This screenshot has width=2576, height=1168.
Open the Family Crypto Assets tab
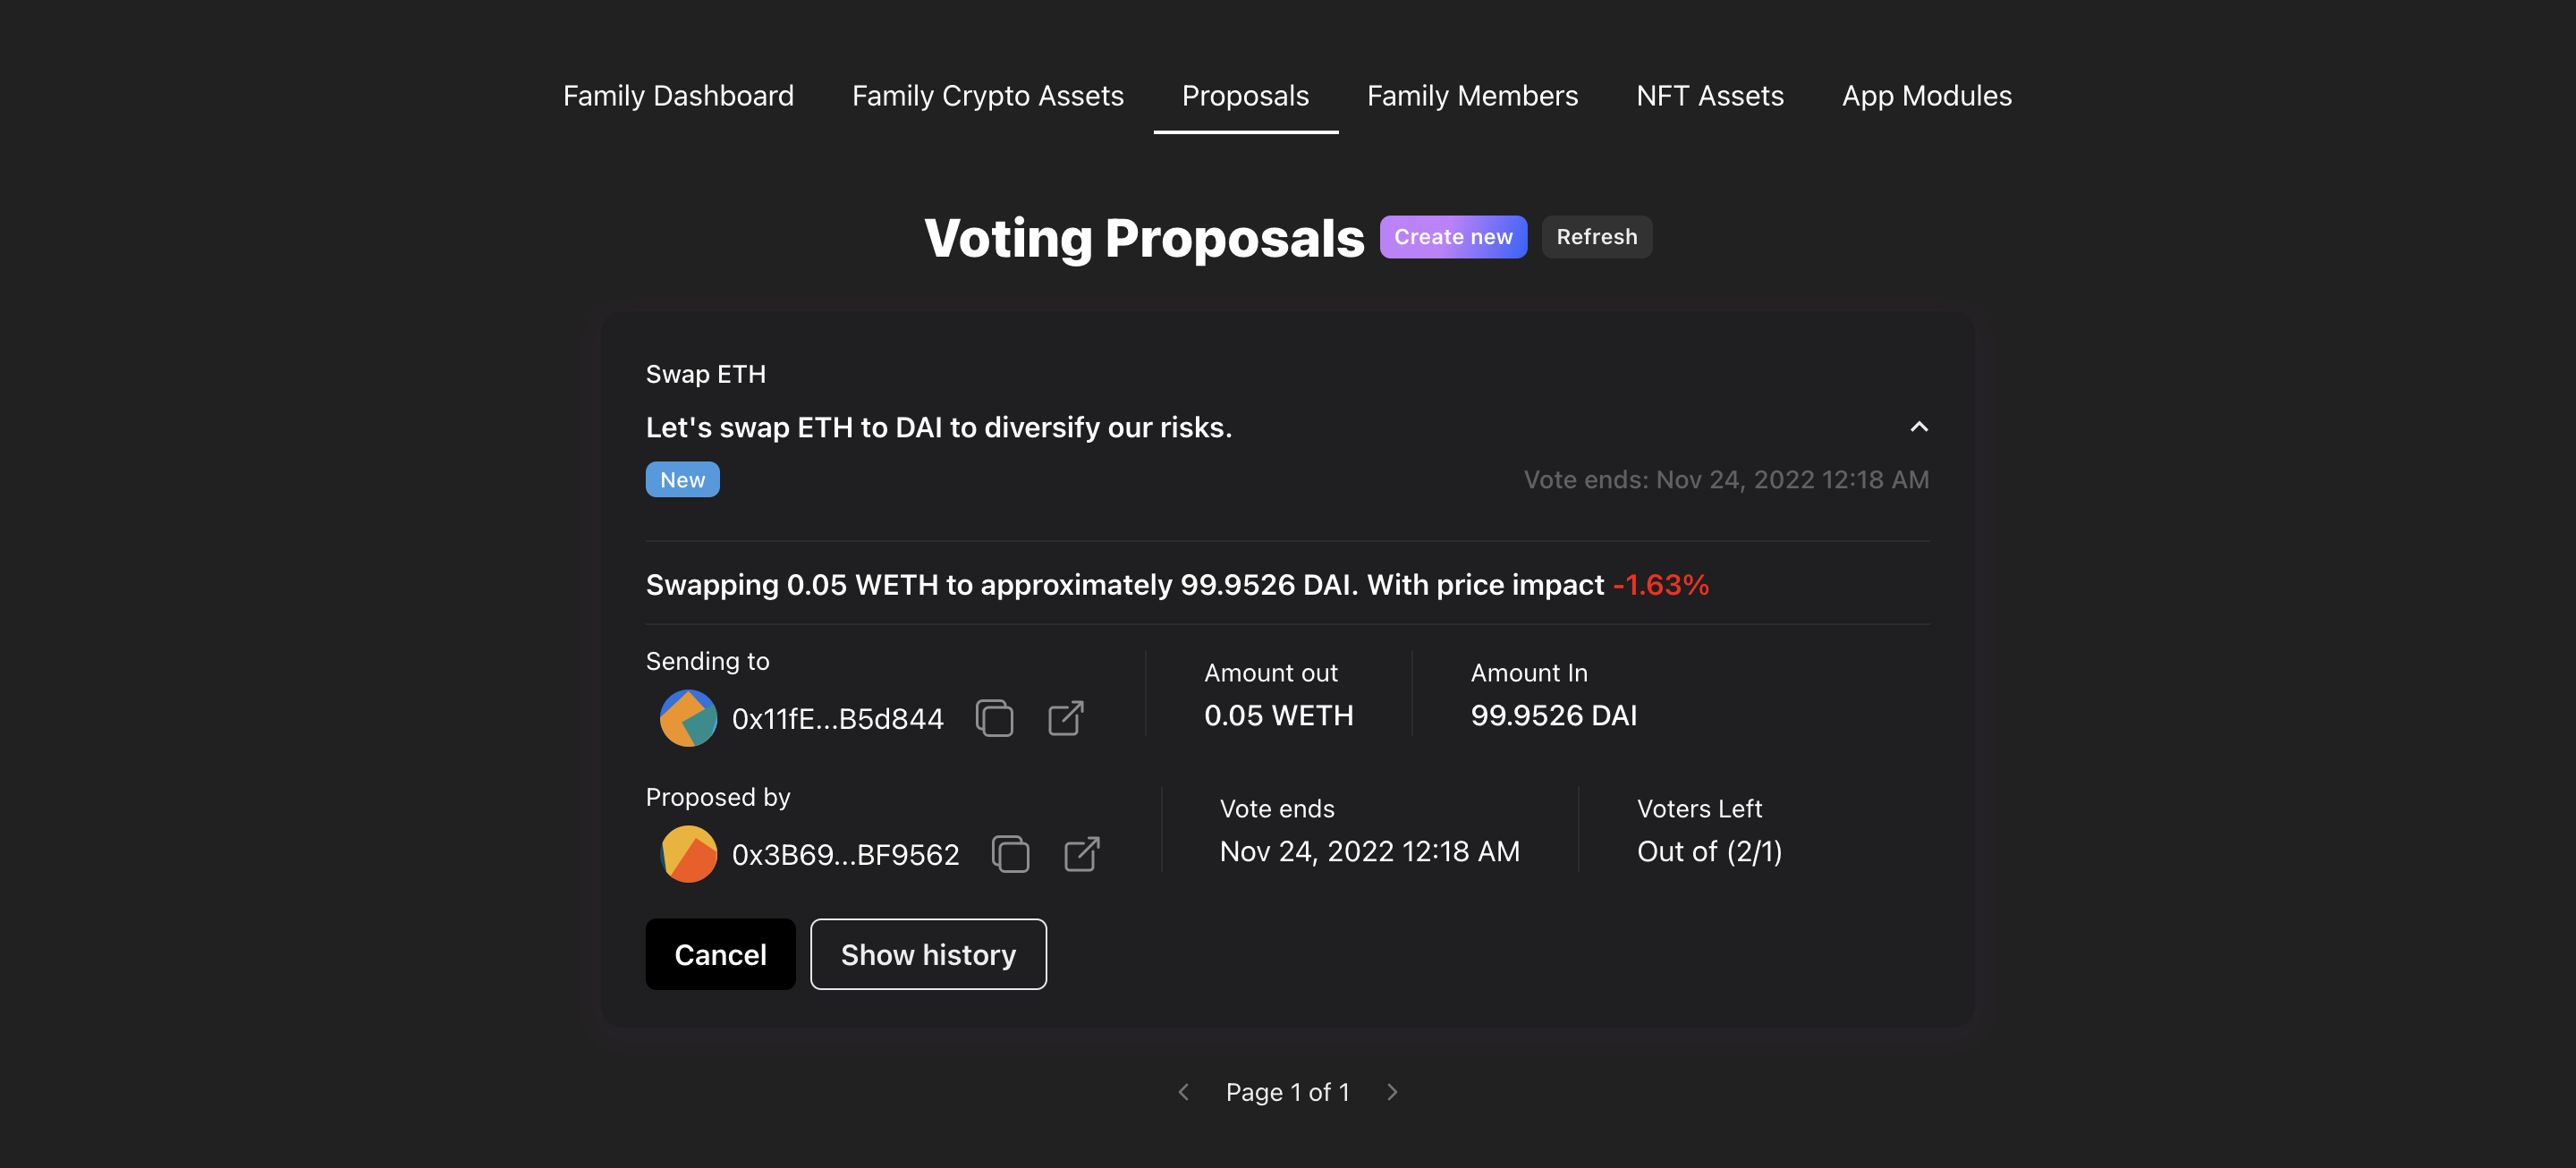[x=988, y=96]
